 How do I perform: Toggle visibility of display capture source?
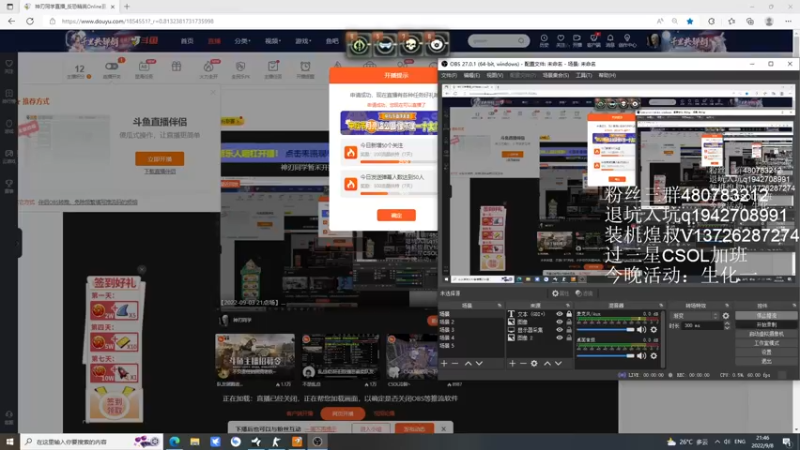559,330
